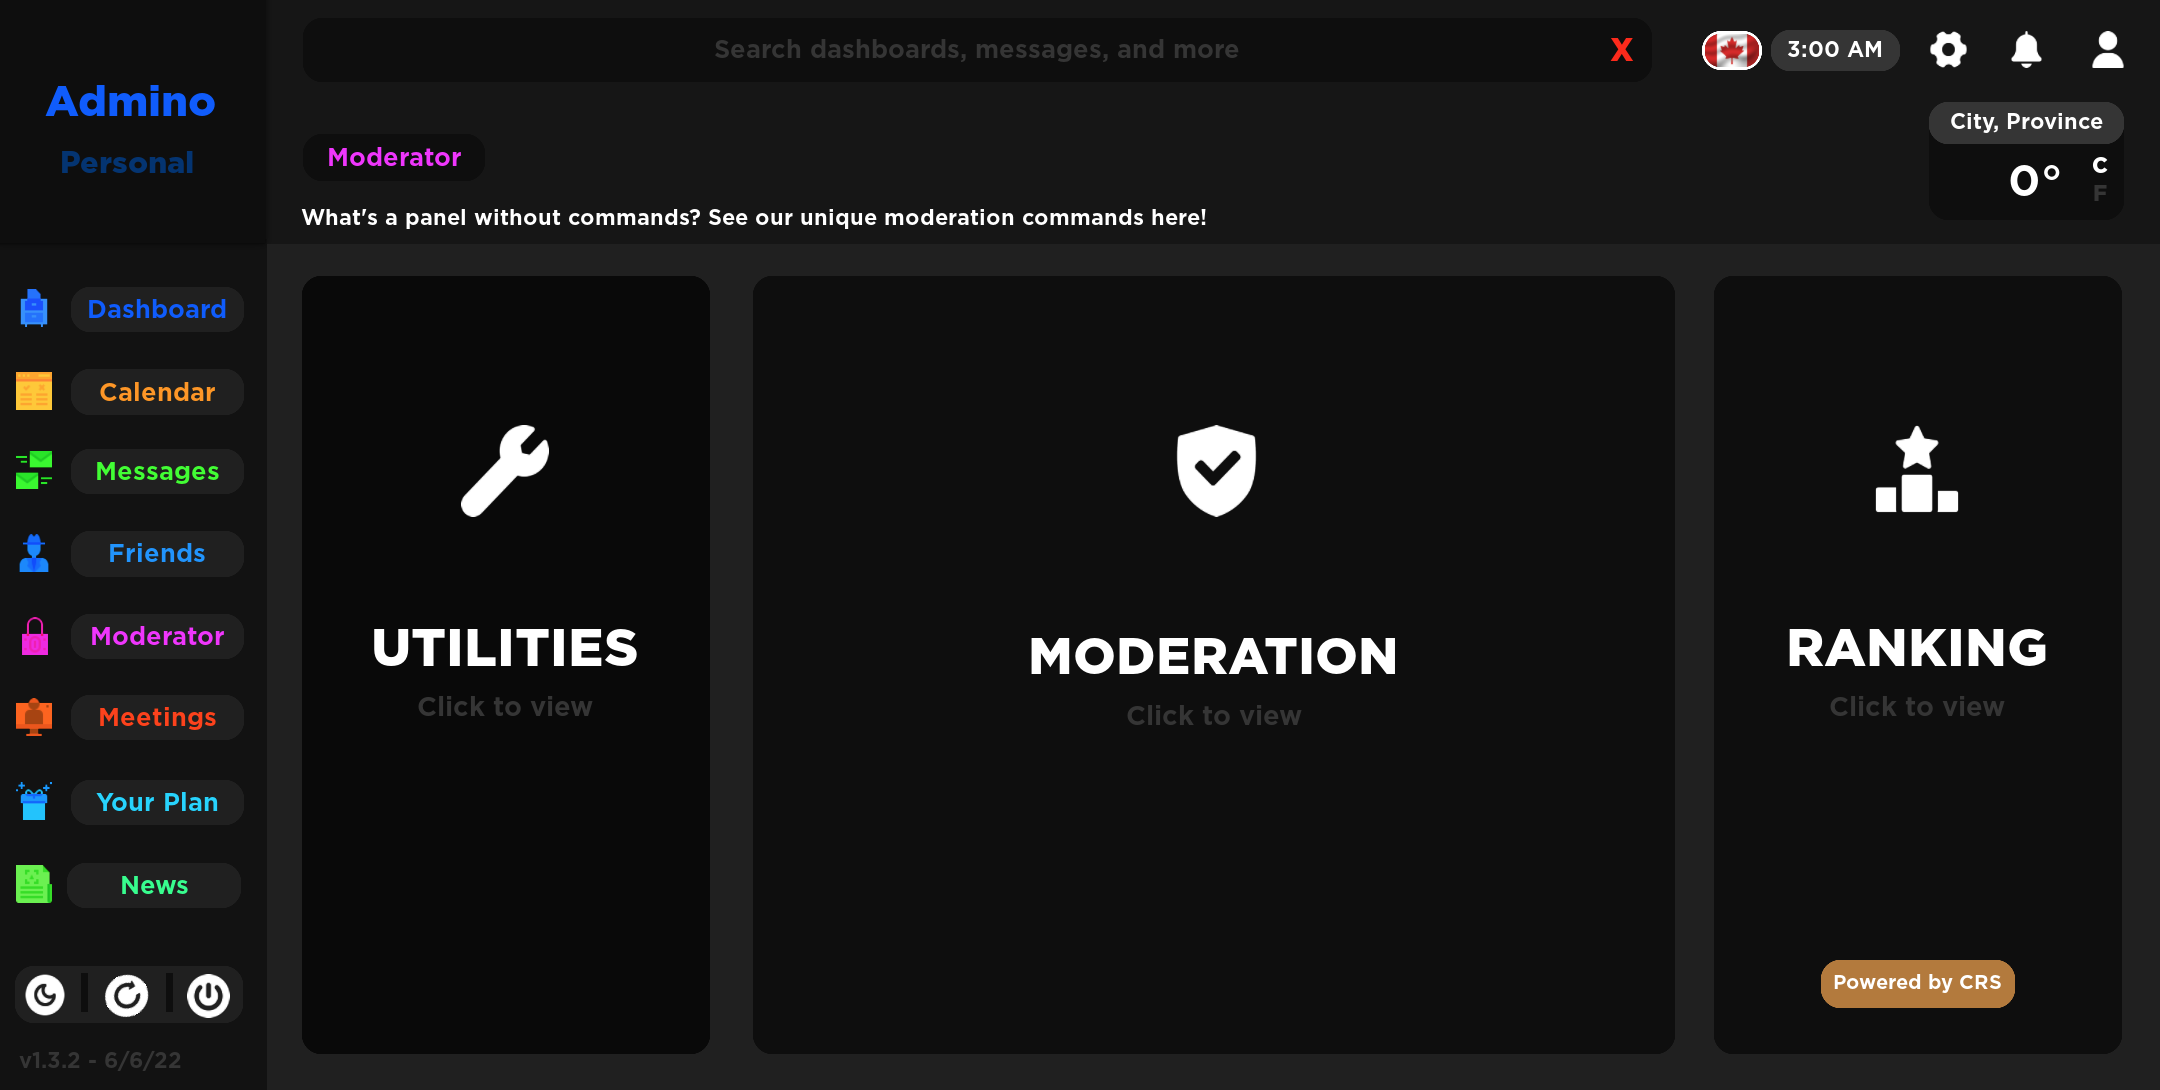
Task: Focus the search dashboards input field
Action: pos(977,49)
